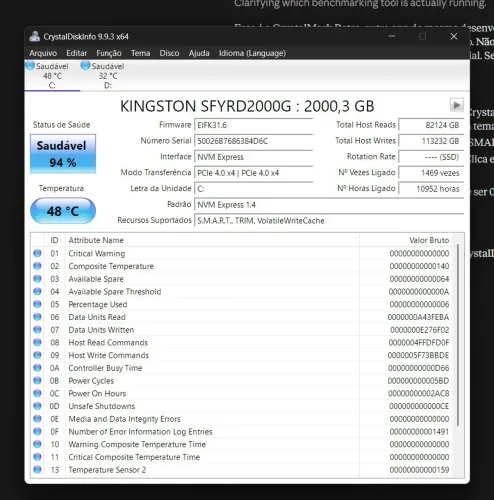494x500 pixels.
Task: Open the Tema menu
Action: click(140, 53)
